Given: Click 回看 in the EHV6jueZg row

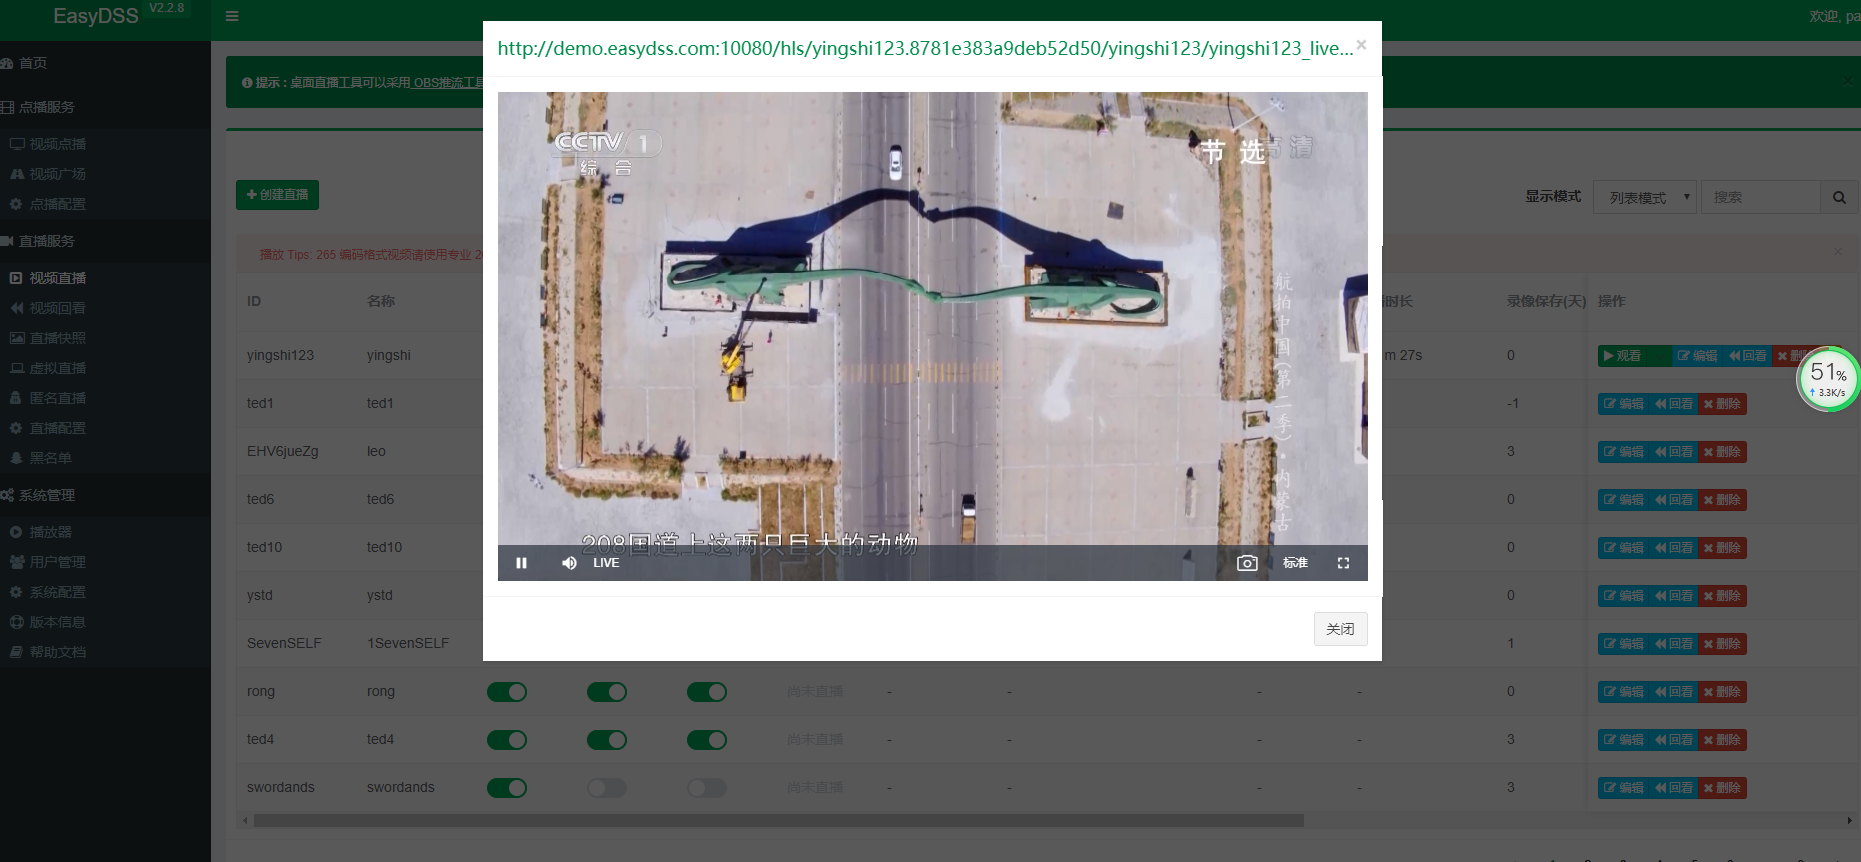Looking at the screenshot, I should point(1673,452).
